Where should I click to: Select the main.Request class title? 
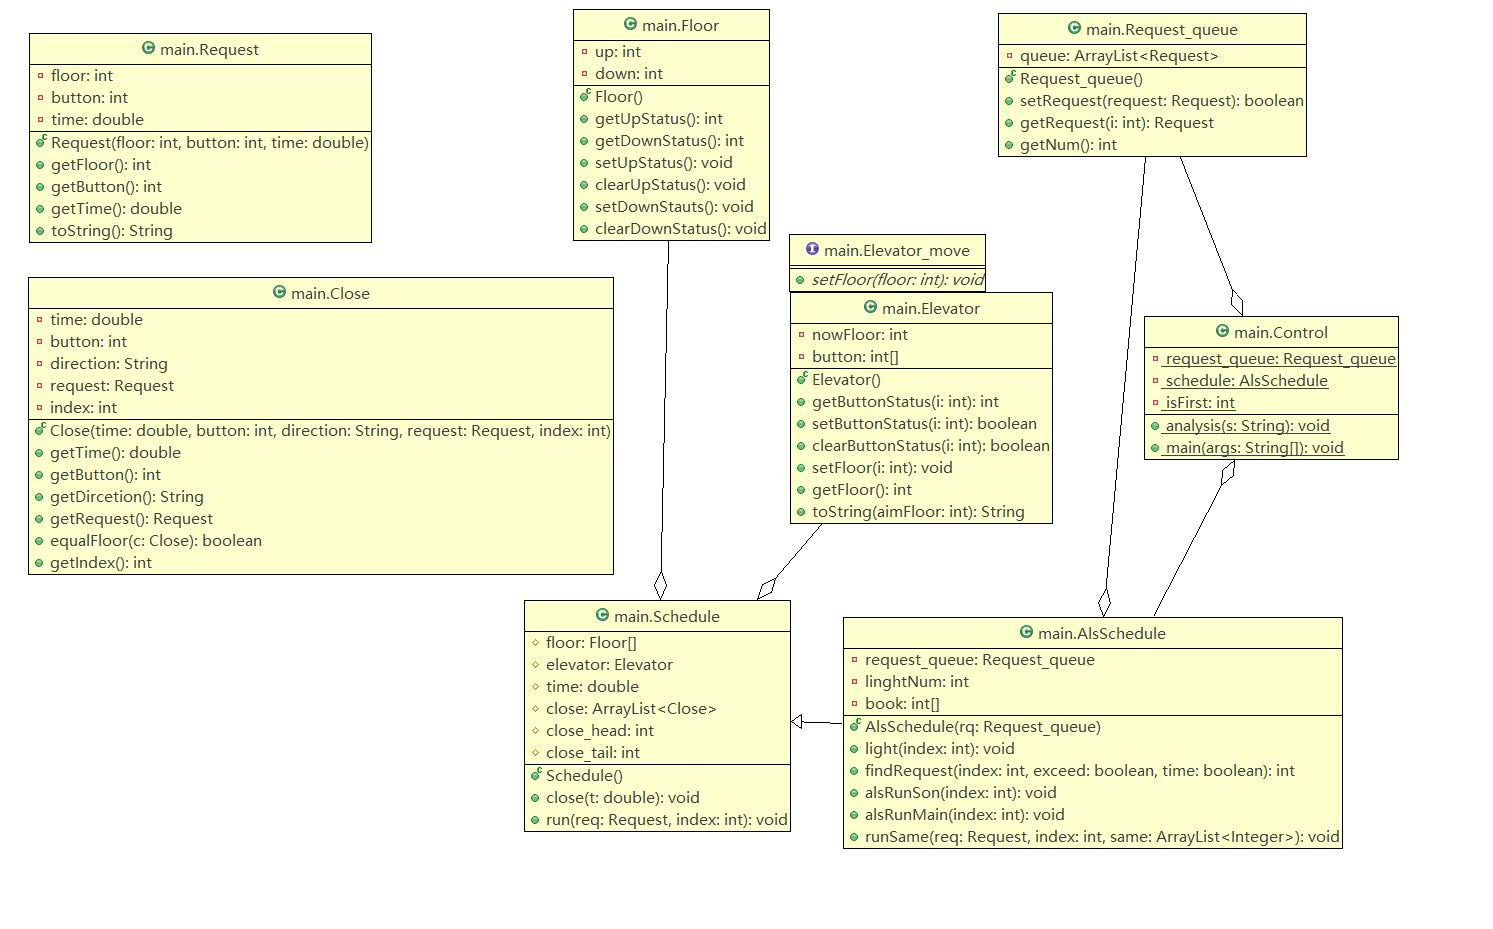pos(209,49)
